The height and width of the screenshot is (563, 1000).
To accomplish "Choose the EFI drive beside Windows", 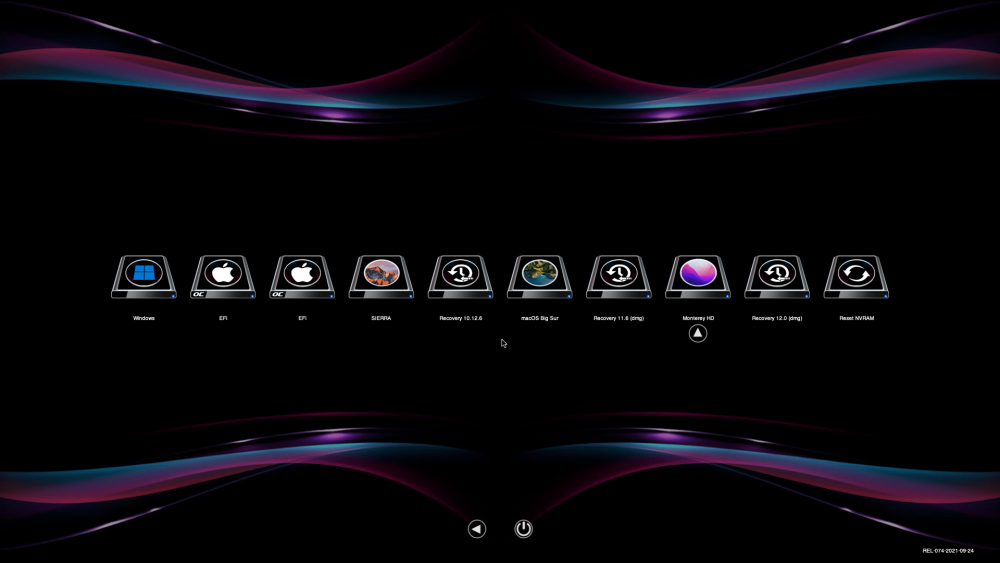I will click(x=223, y=277).
